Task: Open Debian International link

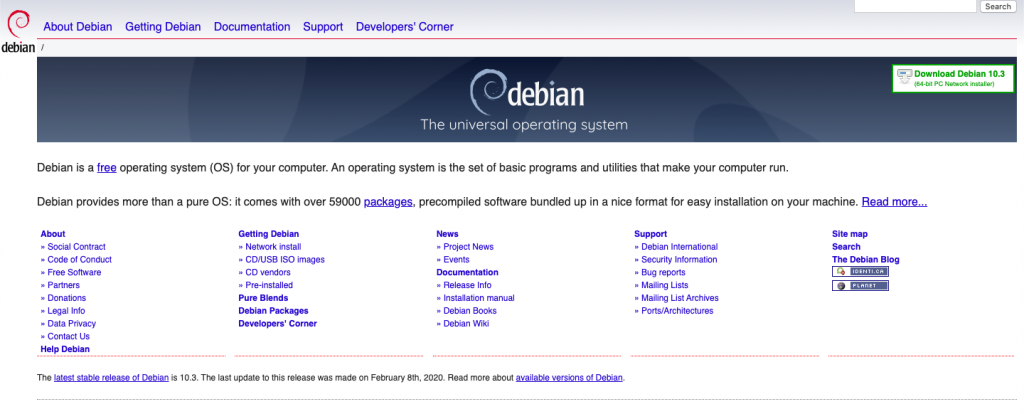Action: (679, 247)
